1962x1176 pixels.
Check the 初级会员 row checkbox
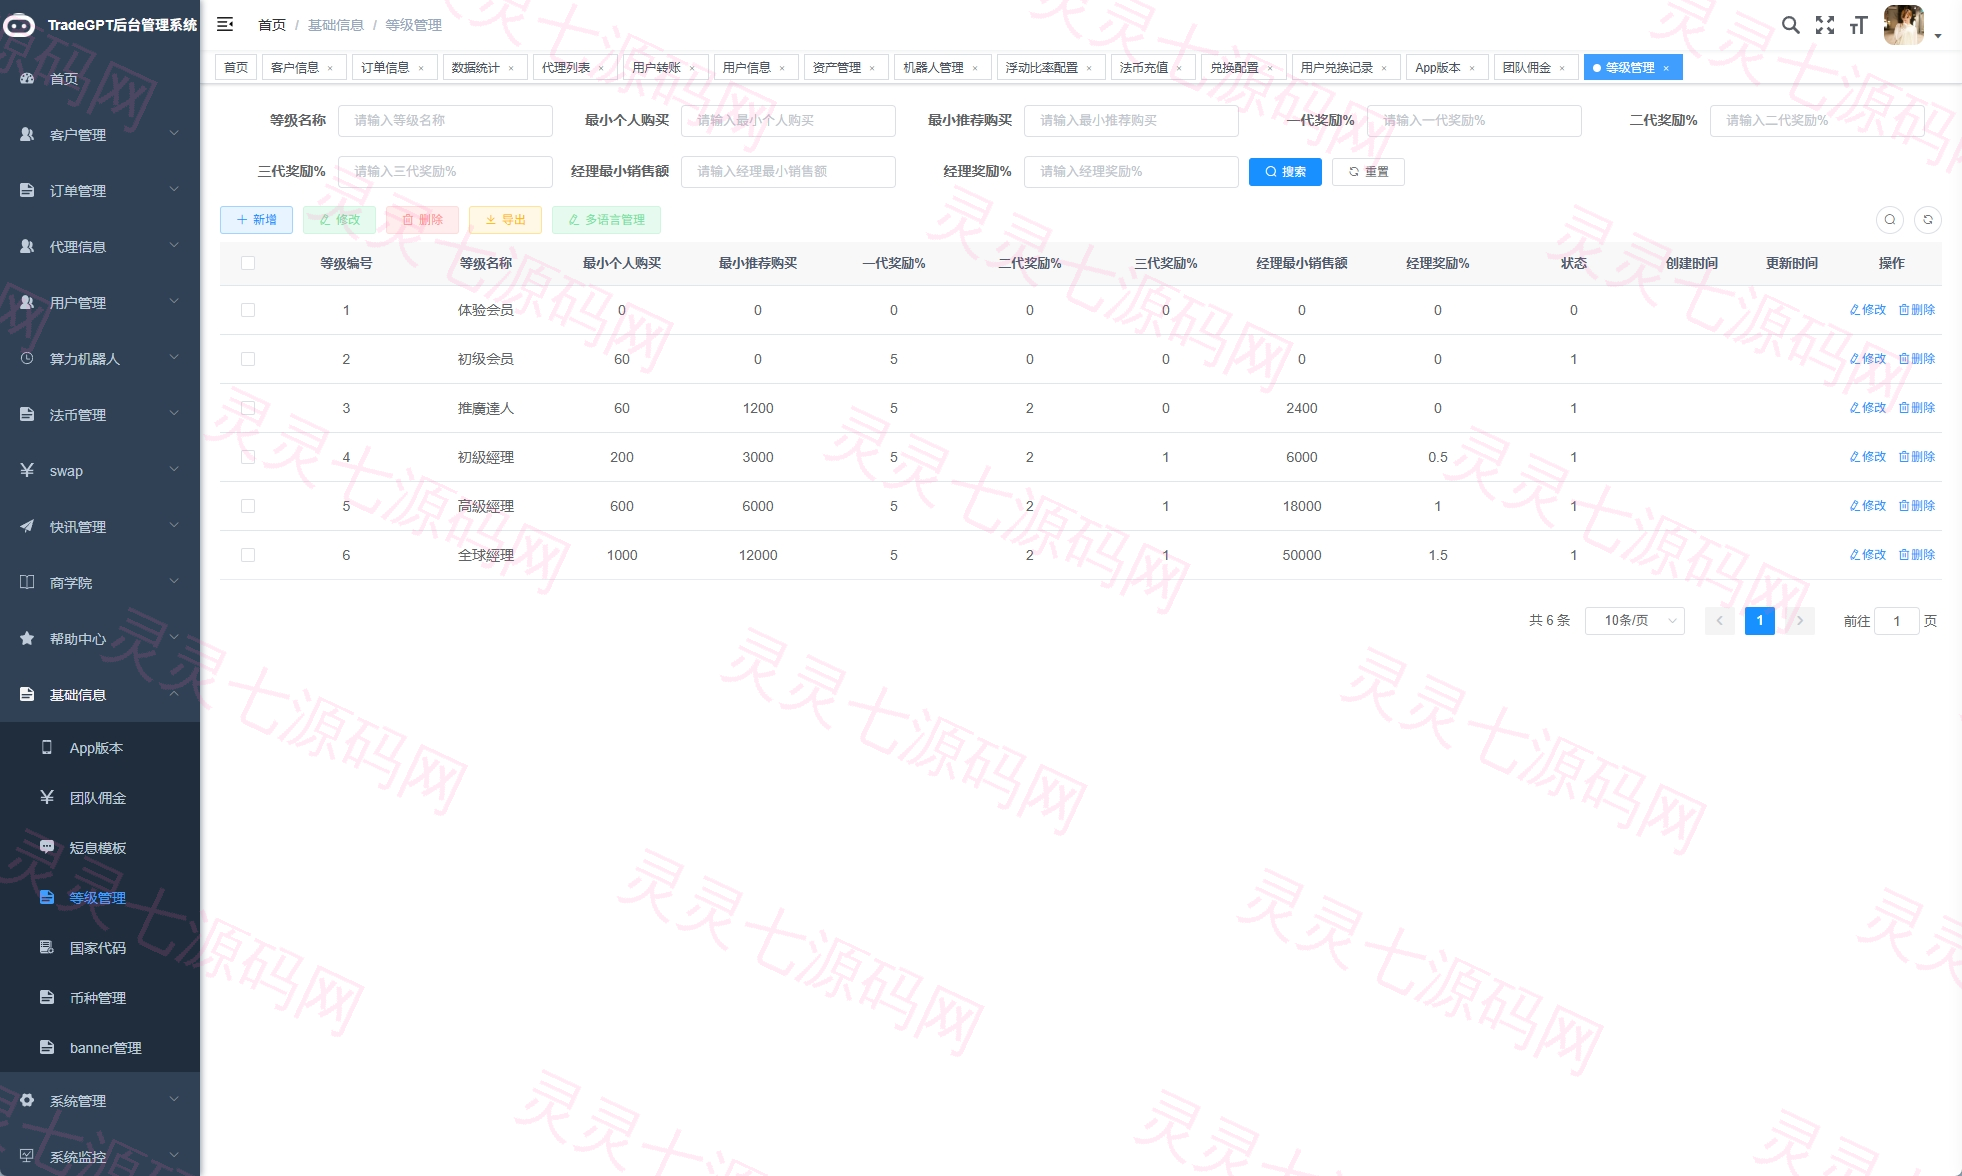248,359
